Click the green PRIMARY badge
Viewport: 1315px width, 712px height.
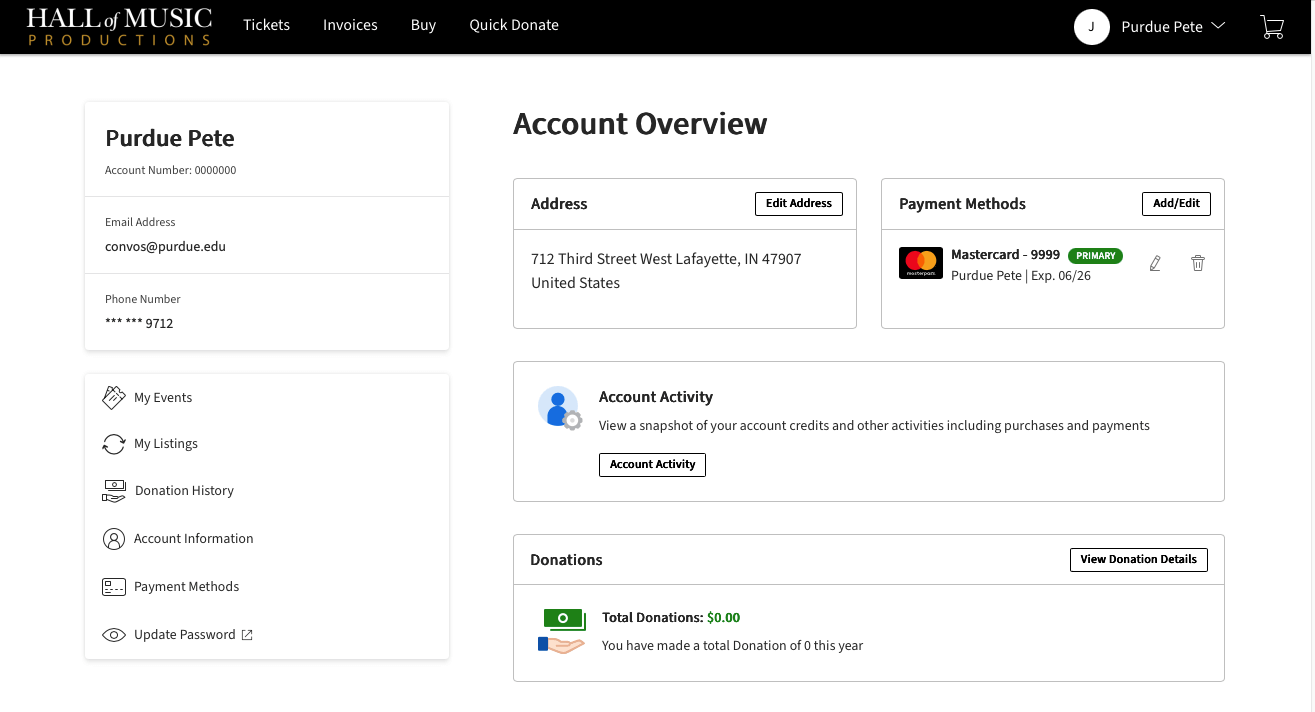(1096, 256)
